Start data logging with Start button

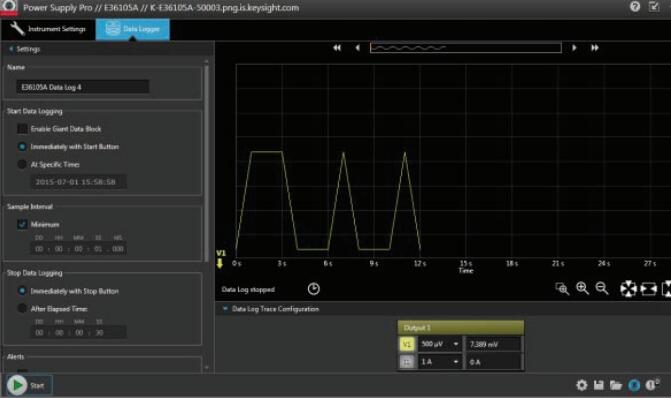28,385
